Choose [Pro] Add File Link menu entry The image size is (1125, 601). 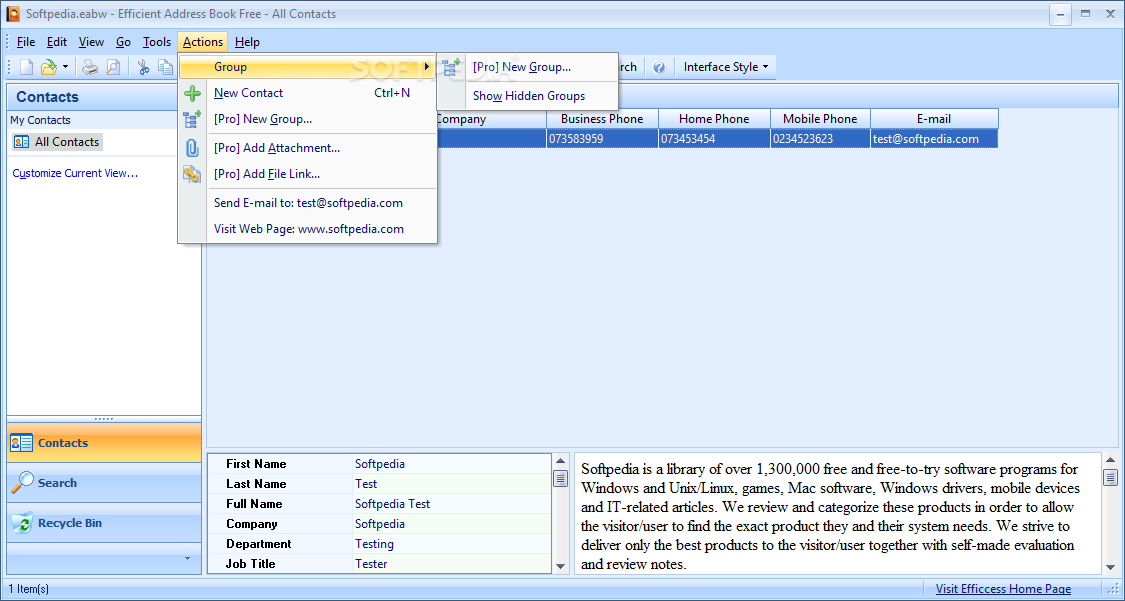307,174
